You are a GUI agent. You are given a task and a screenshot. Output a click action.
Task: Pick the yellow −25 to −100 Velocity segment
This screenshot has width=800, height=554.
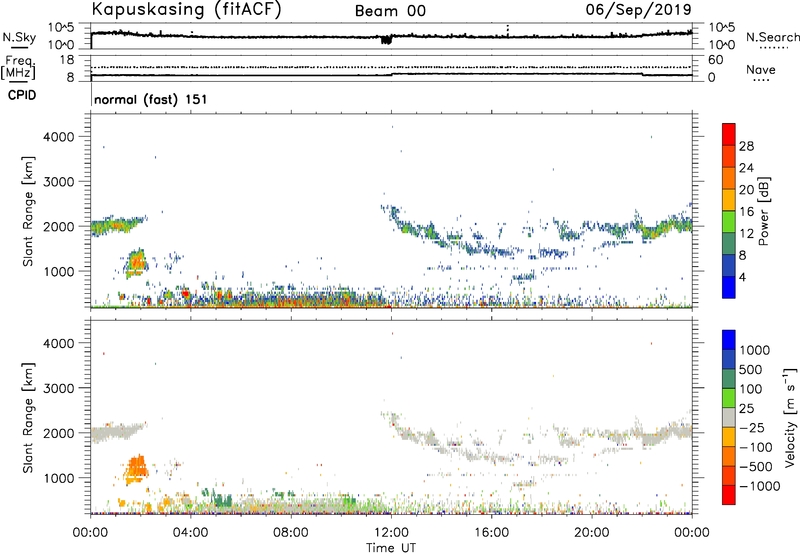tap(729, 437)
